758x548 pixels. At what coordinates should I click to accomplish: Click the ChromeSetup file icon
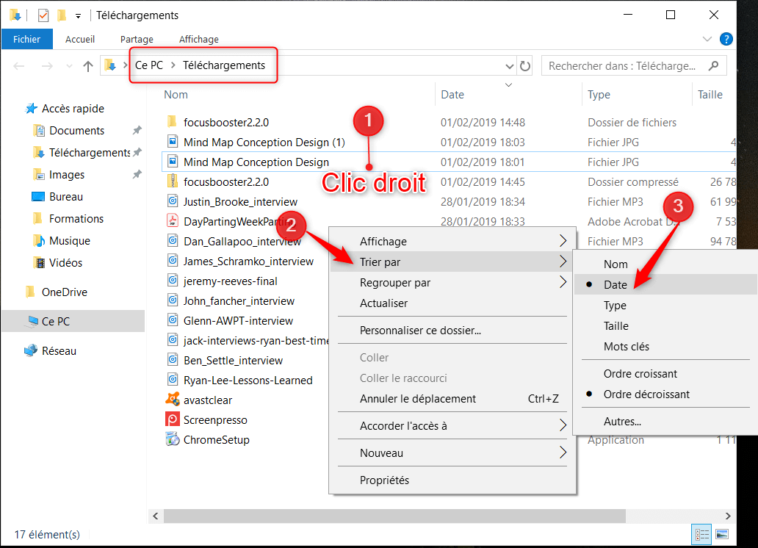[x=172, y=440]
